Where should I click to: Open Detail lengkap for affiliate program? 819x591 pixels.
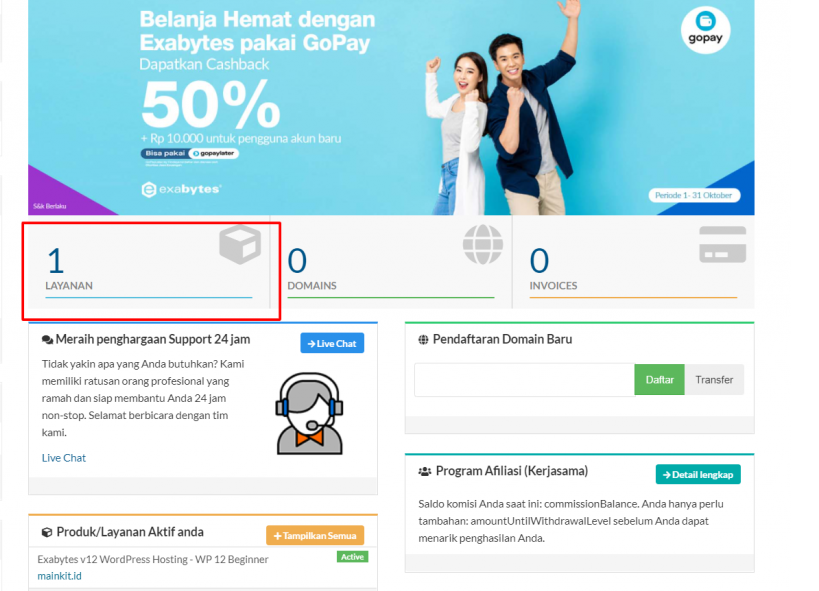[698, 474]
